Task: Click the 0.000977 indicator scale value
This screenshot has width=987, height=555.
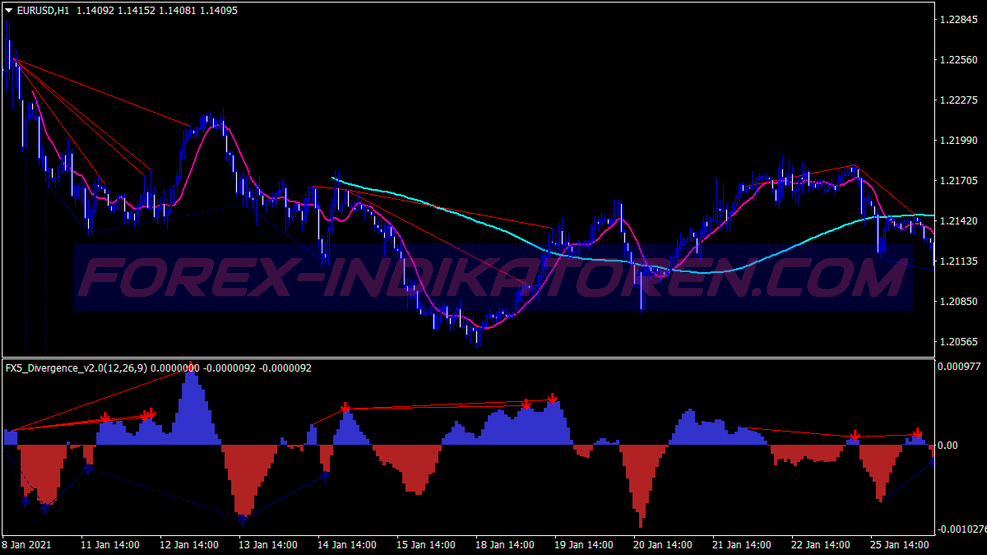Action: pyautogui.click(x=959, y=366)
